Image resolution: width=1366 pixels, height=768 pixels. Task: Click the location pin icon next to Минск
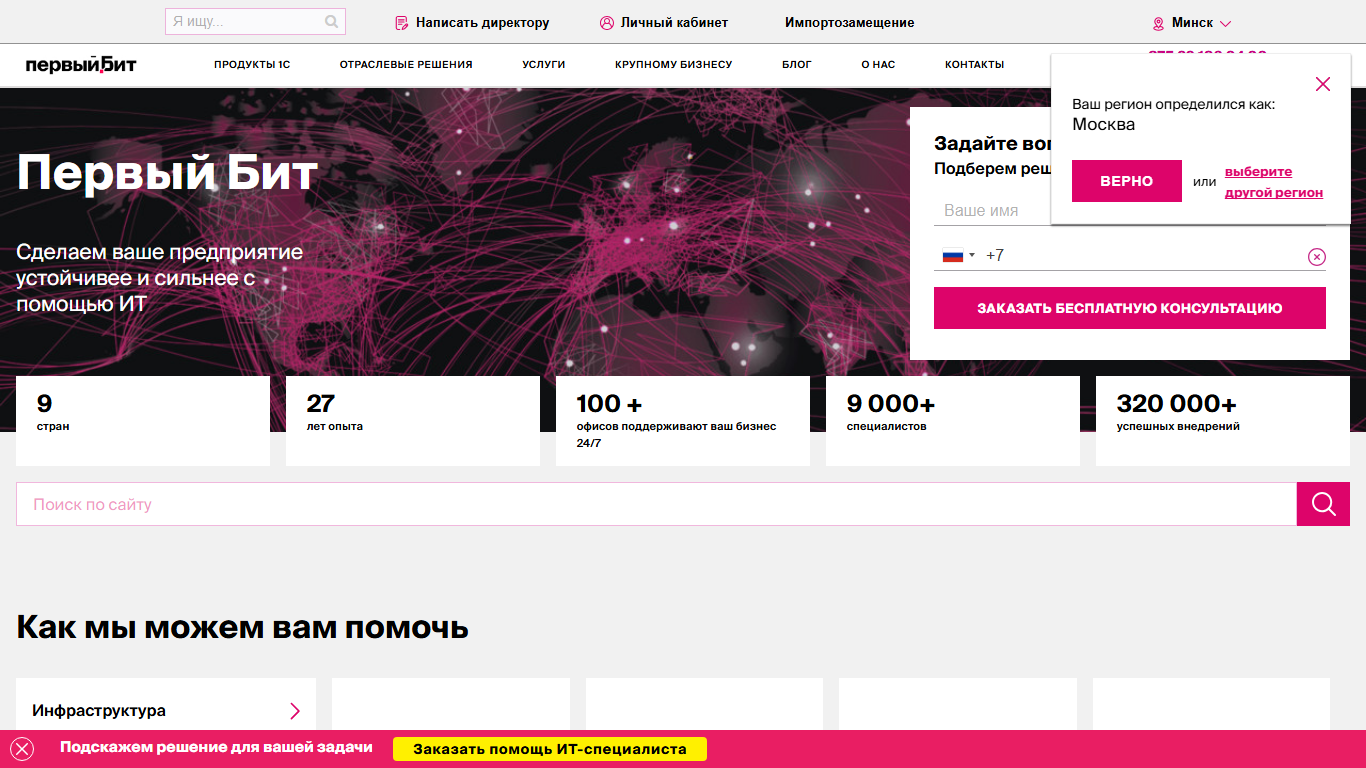pyautogui.click(x=1159, y=23)
